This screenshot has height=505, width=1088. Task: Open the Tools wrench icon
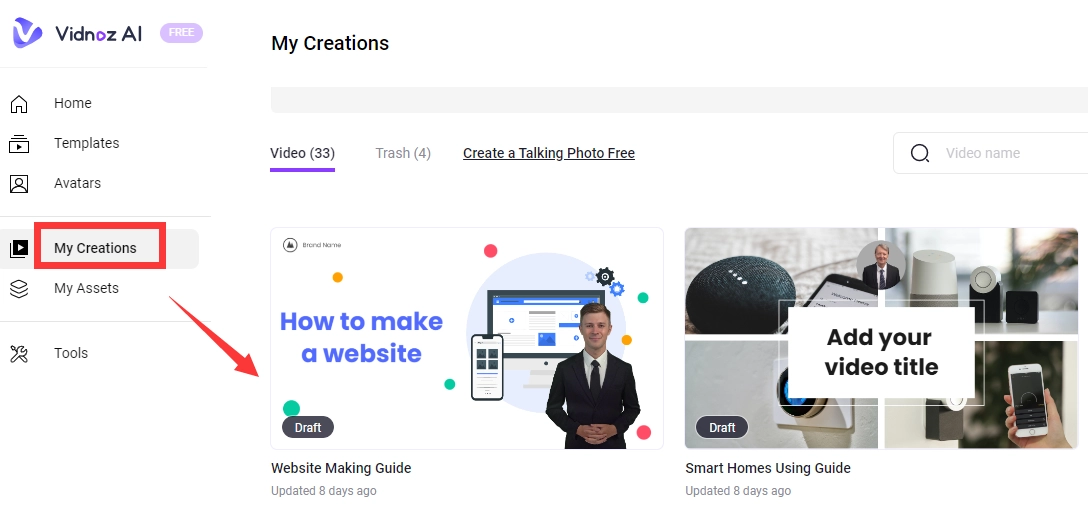pos(19,354)
